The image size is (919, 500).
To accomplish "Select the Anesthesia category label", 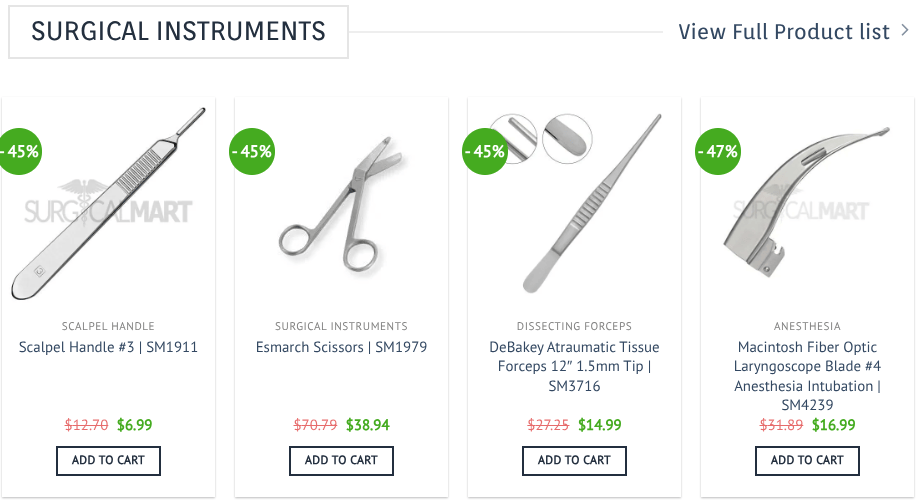I will [807, 326].
